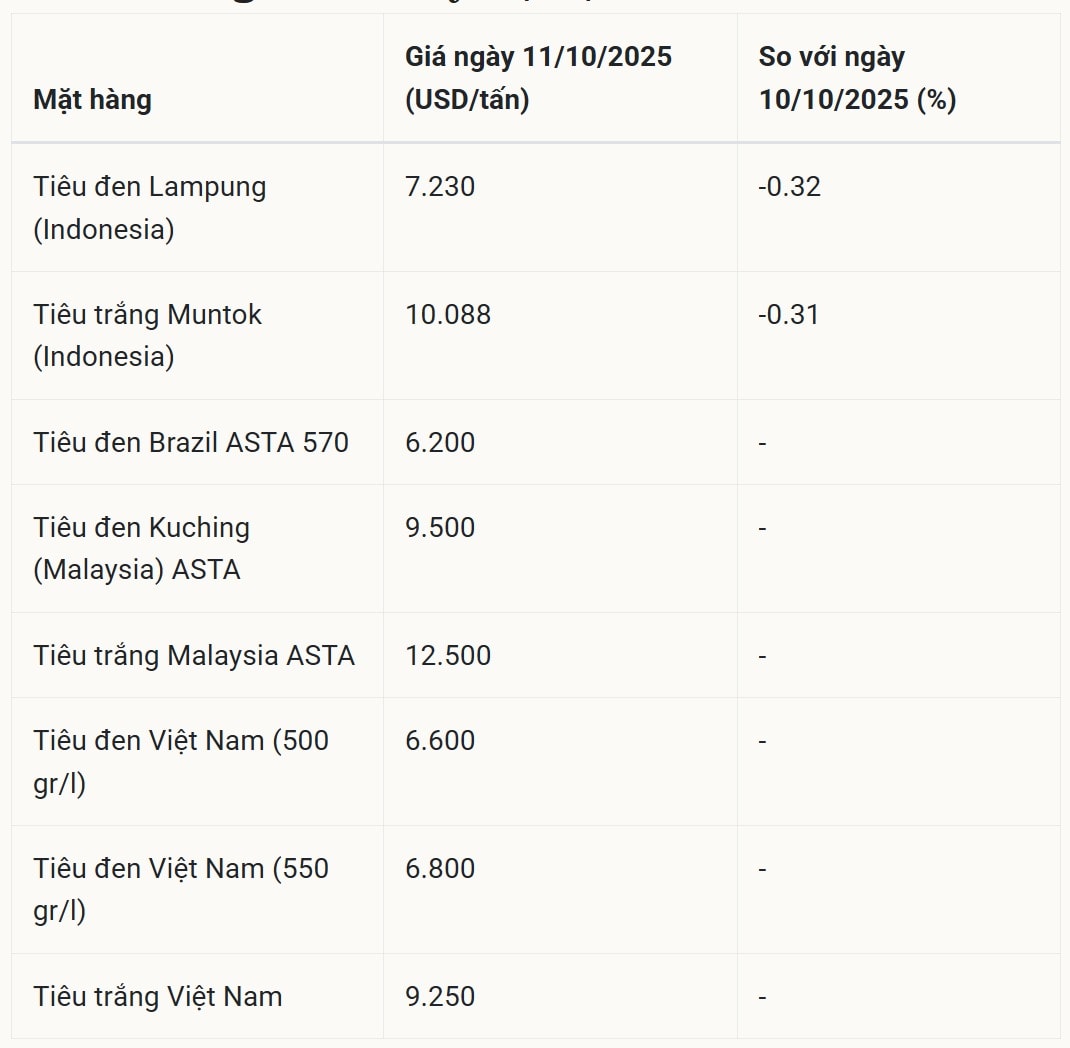Click the 6.600 price value
The width and height of the screenshot is (1070, 1048).
(440, 741)
